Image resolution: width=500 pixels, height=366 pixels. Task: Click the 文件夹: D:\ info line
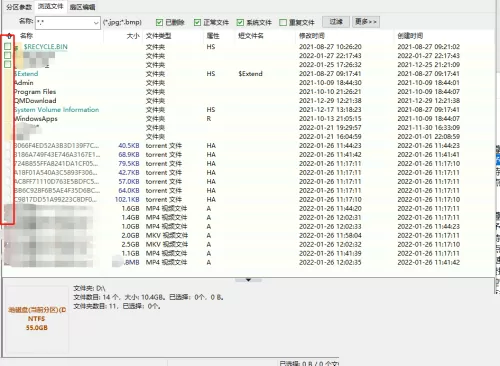89,288
